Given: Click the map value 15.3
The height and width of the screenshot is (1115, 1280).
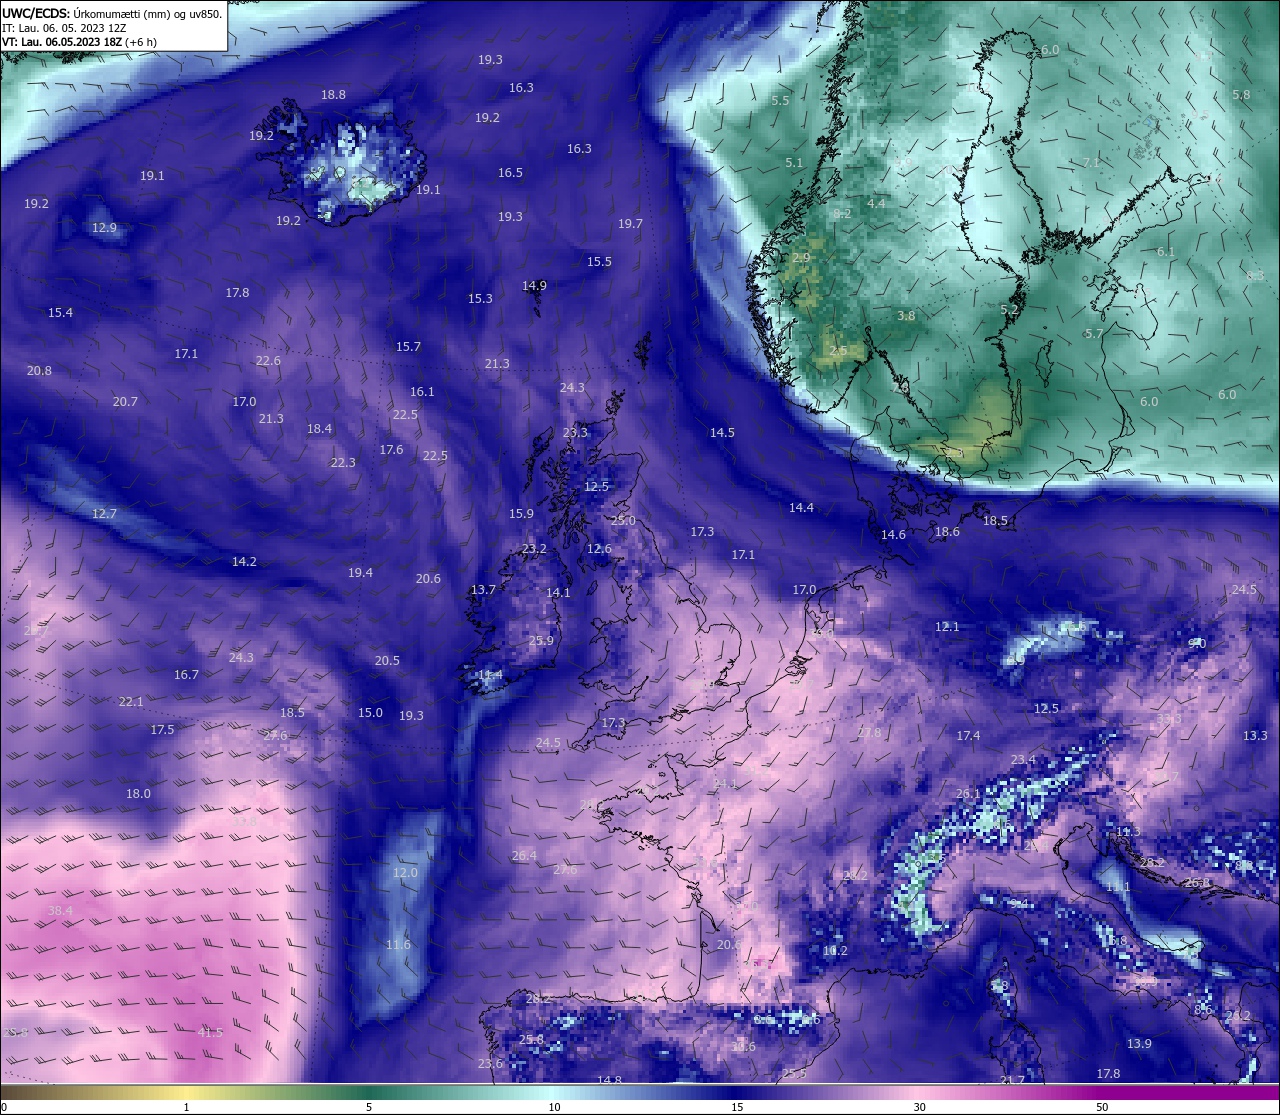Looking at the screenshot, I should pos(480,299).
